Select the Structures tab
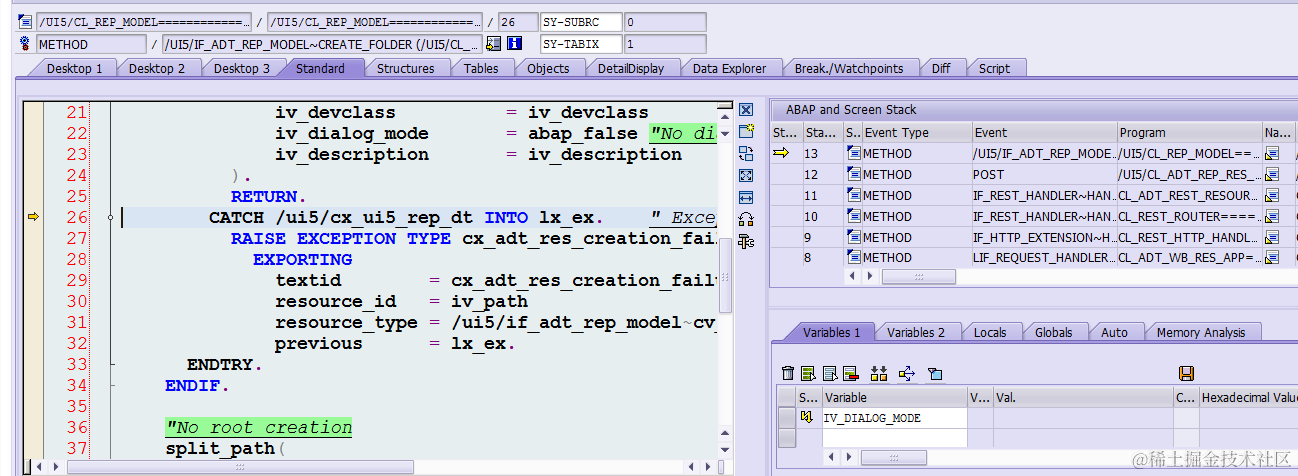This screenshot has height=476, width=1298. pyautogui.click(x=405, y=68)
